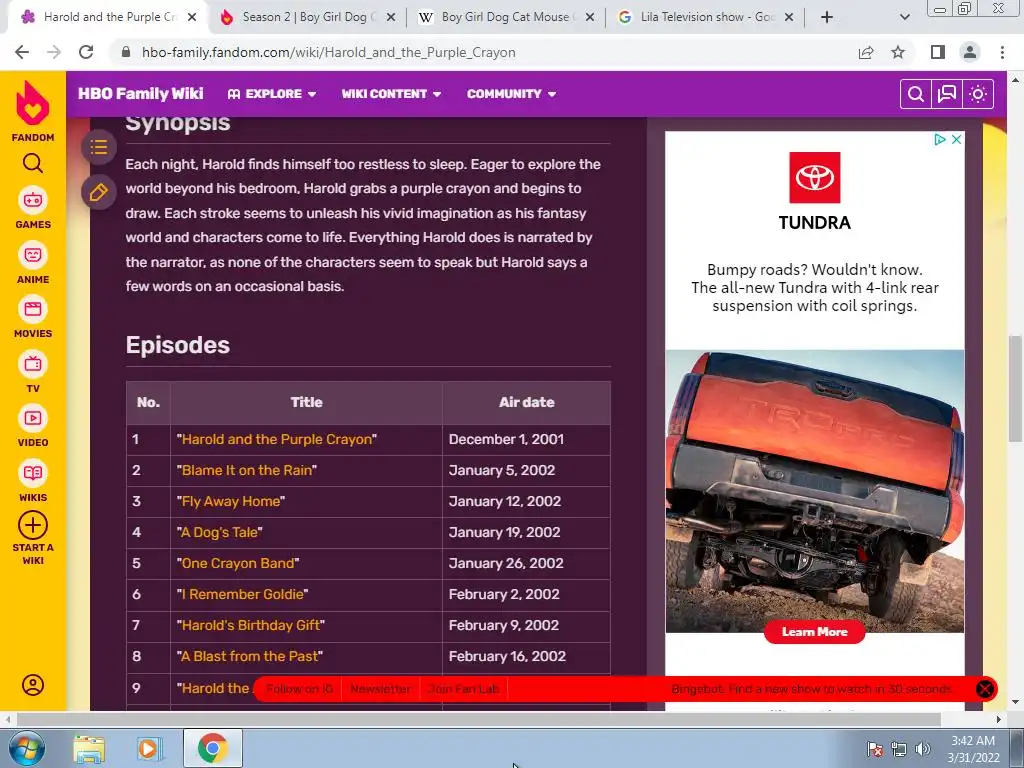Screen dimensions: 1024x768
Task: Click the browser forward arrow
Action: pos(54,52)
